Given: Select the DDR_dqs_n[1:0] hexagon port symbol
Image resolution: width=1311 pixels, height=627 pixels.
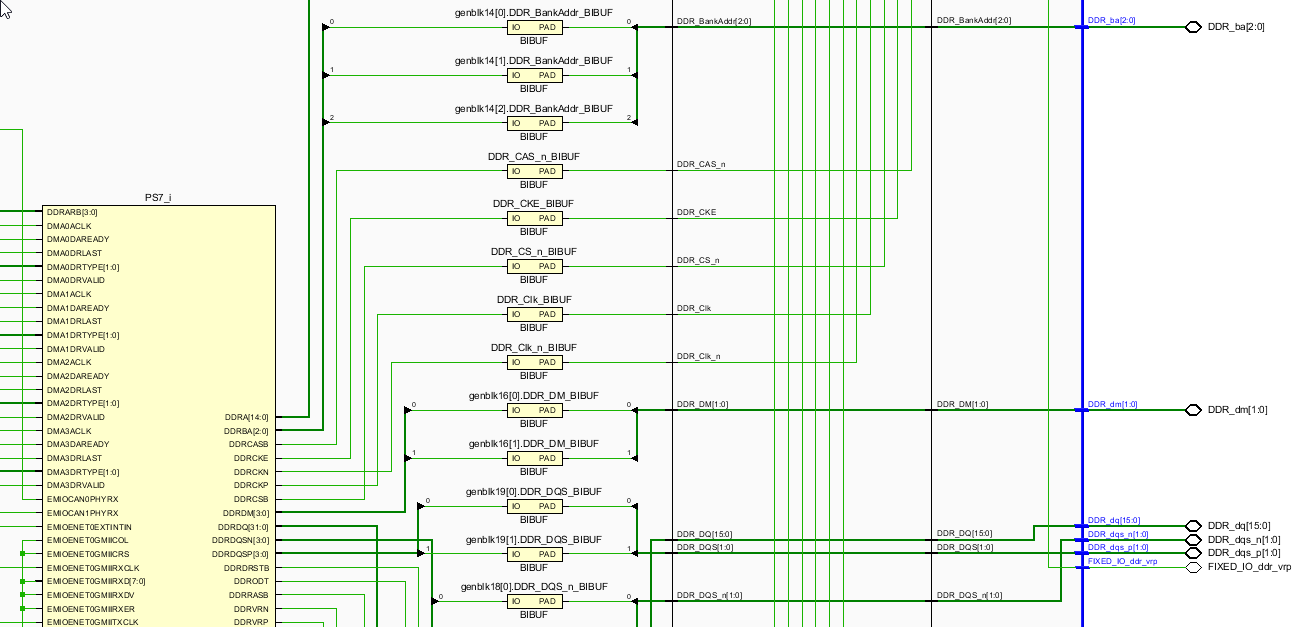Looking at the screenshot, I should 1192,539.
